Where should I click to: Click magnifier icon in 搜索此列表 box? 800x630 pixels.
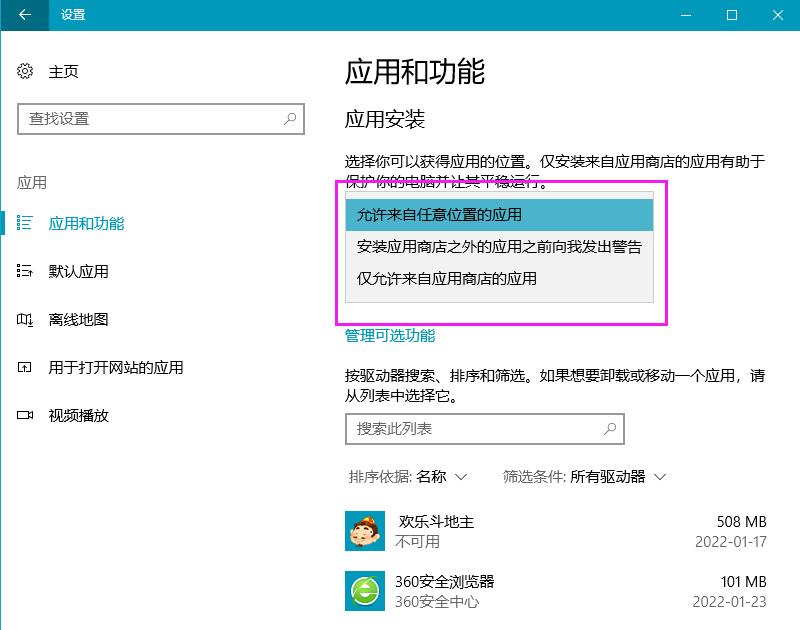610,429
